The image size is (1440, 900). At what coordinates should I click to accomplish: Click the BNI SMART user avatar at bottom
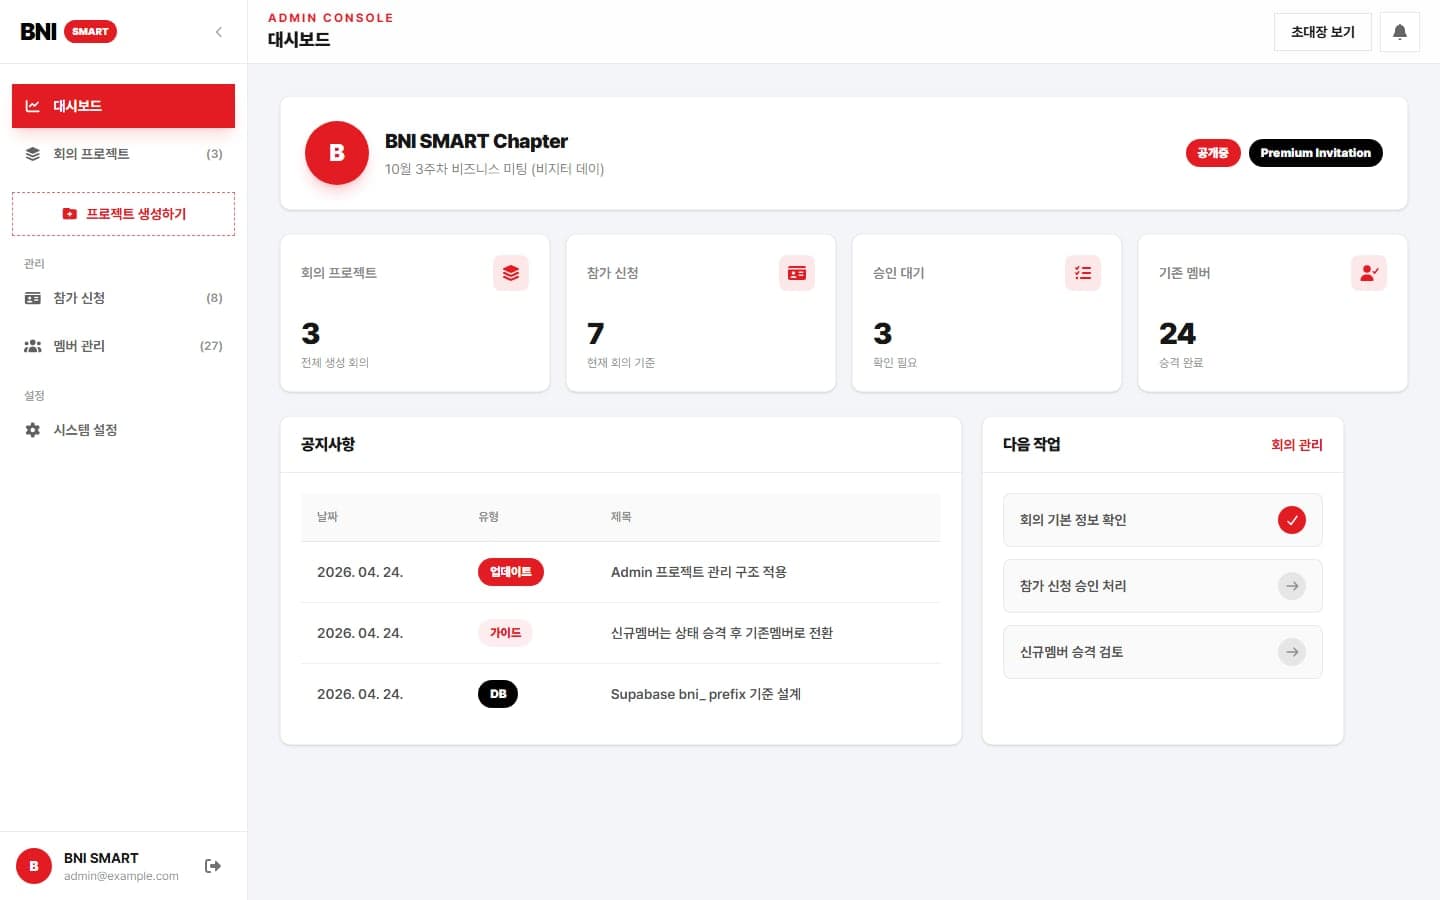[34, 866]
